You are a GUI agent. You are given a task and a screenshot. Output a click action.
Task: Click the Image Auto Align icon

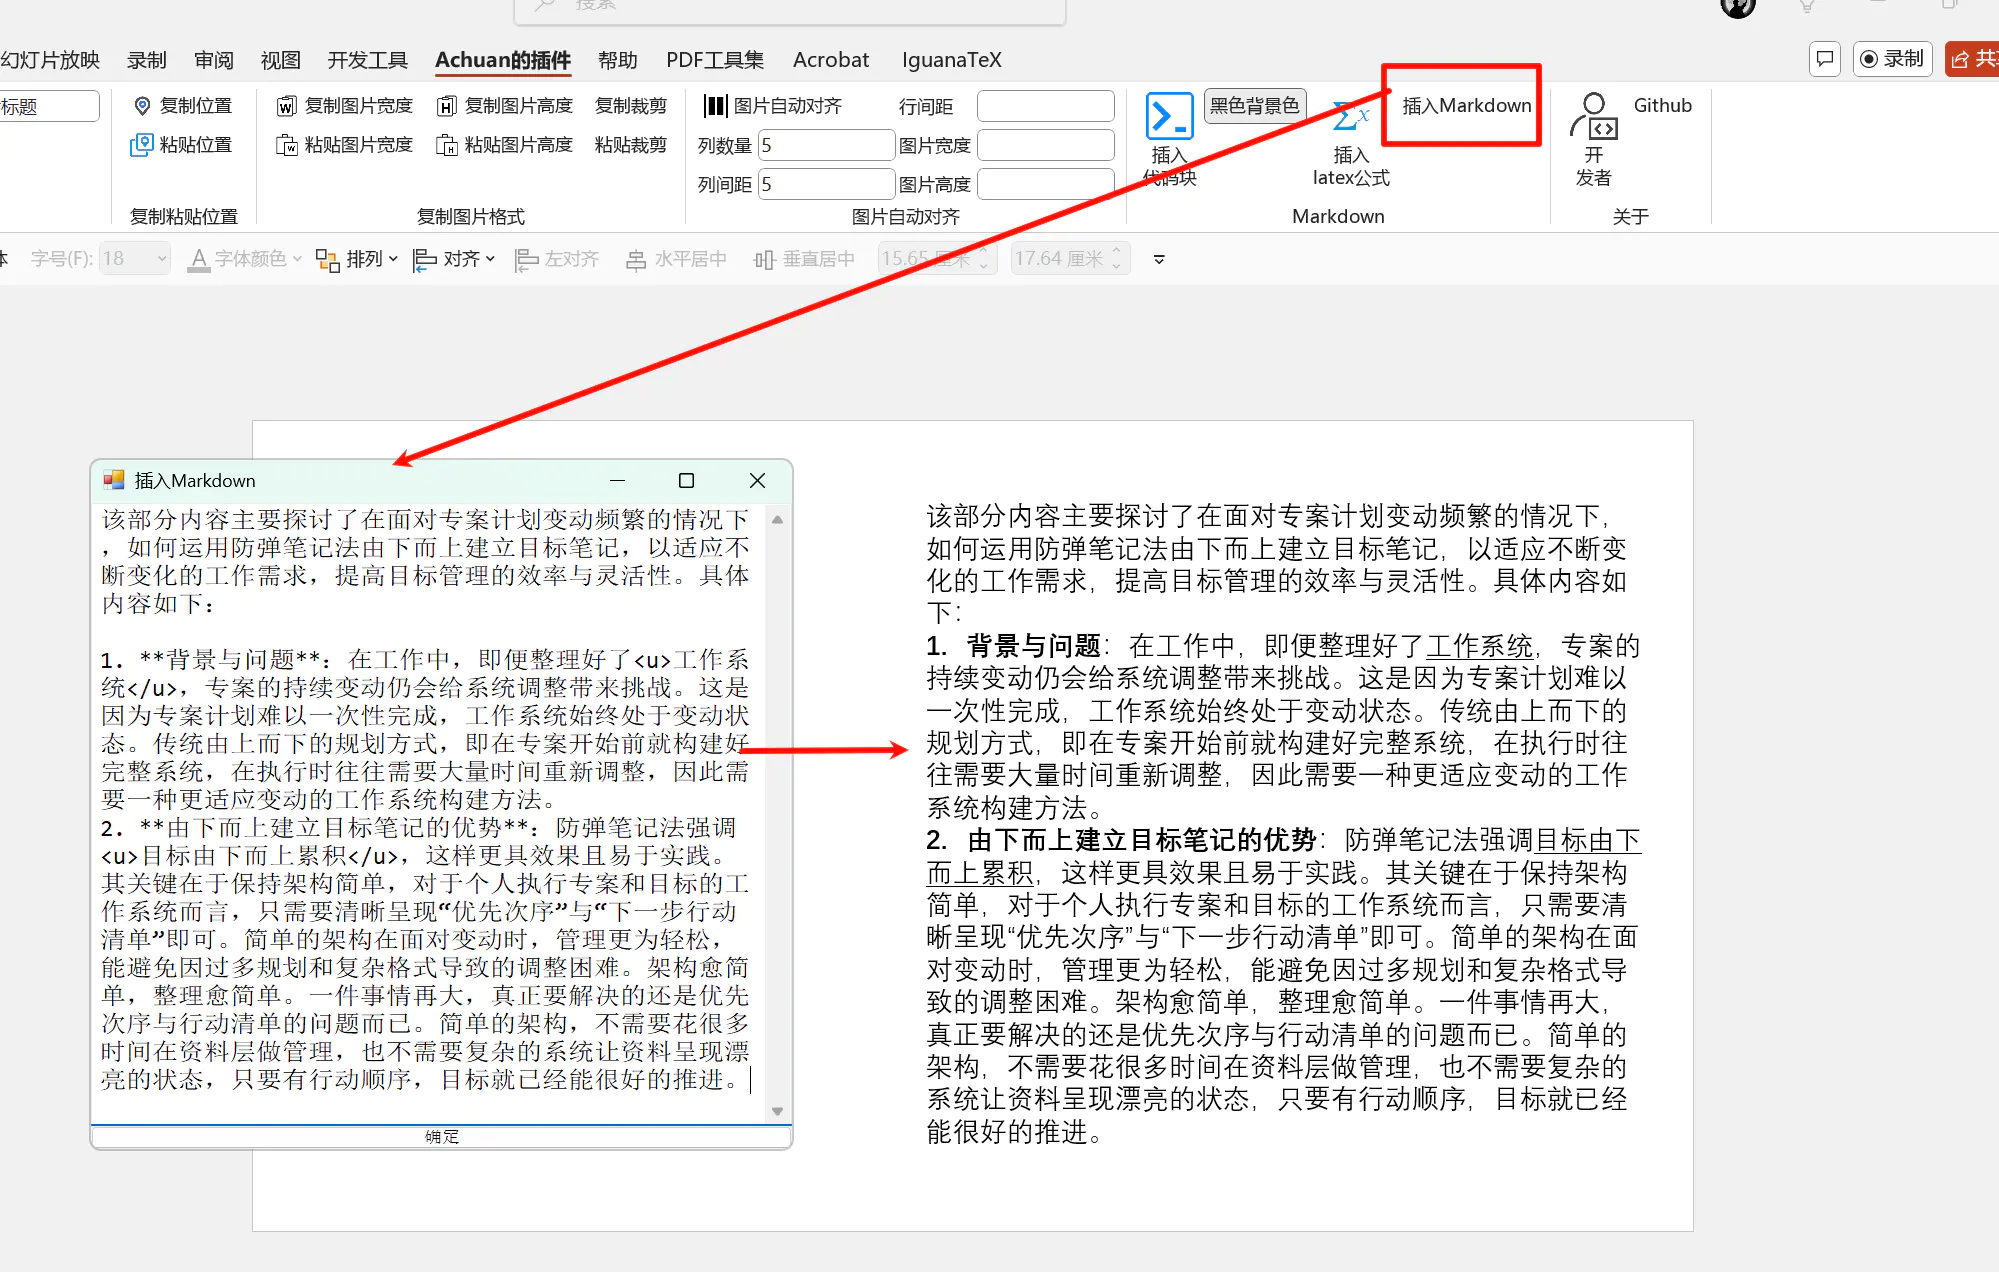(715, 106)
